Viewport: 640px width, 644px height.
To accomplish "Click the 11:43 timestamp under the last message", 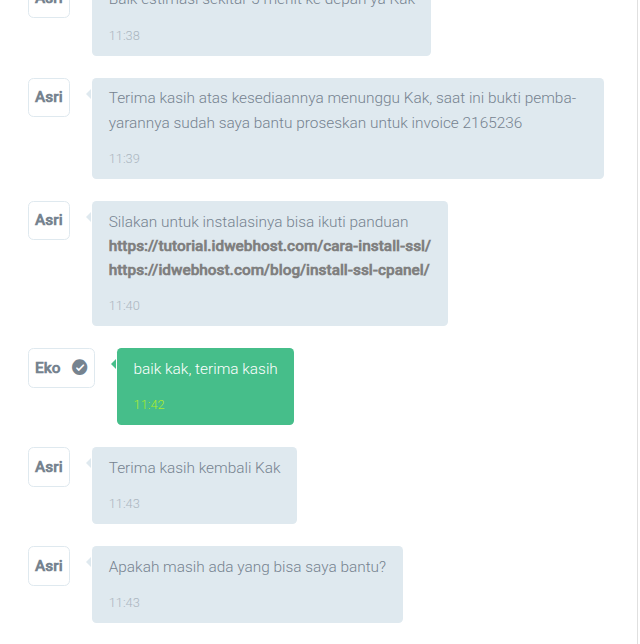I will [x=124, y=603].
